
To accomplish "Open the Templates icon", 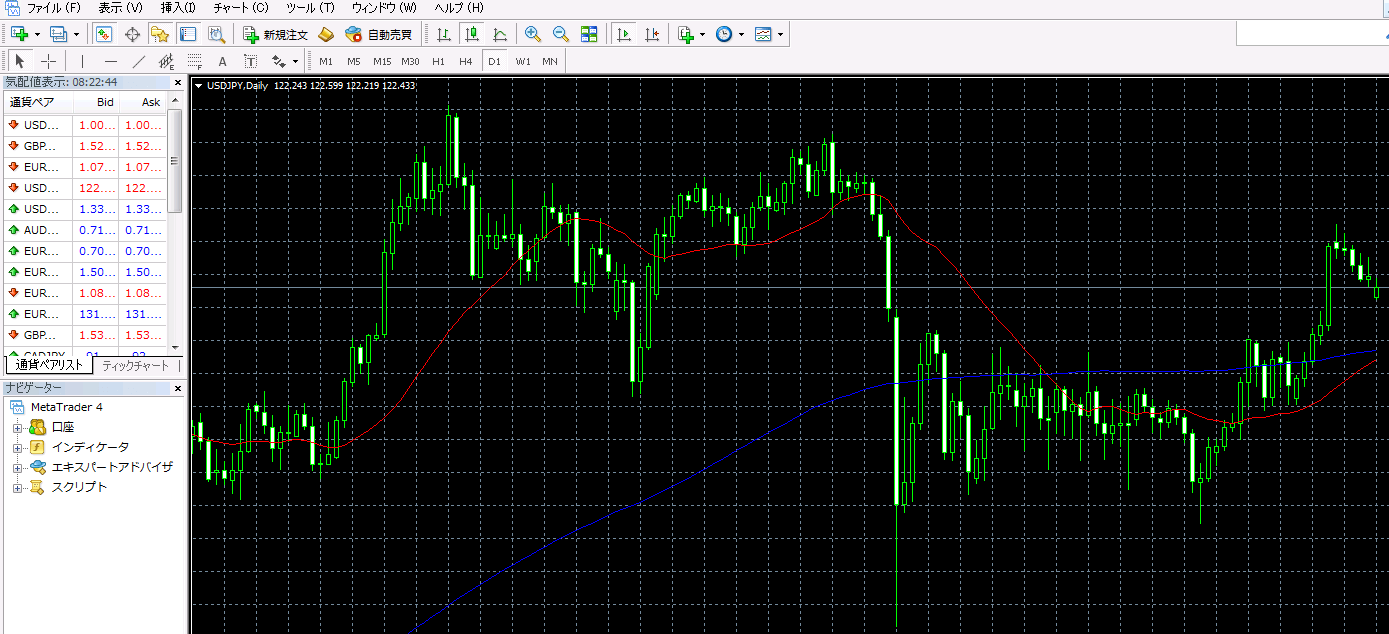I will [763, 34].
